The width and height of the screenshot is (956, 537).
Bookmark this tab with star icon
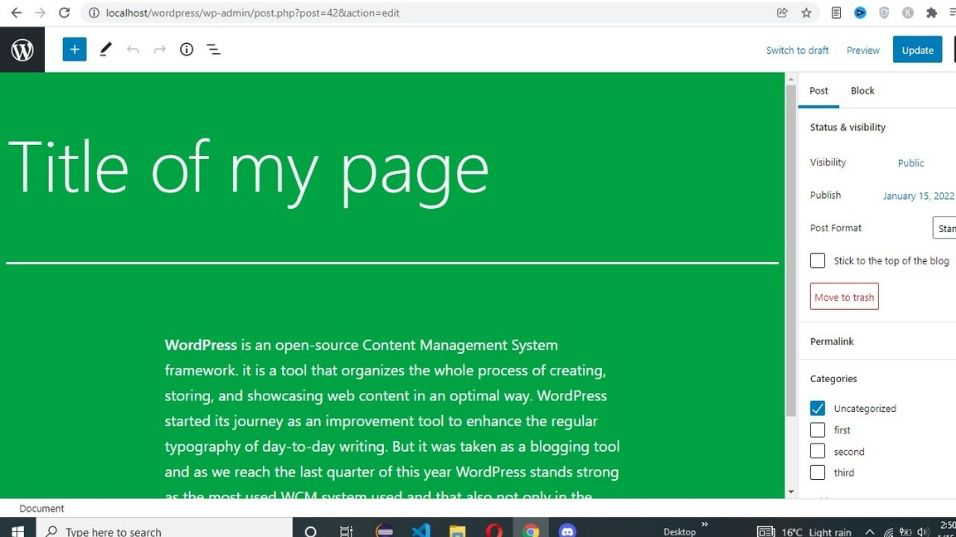[x=806, y=13]
